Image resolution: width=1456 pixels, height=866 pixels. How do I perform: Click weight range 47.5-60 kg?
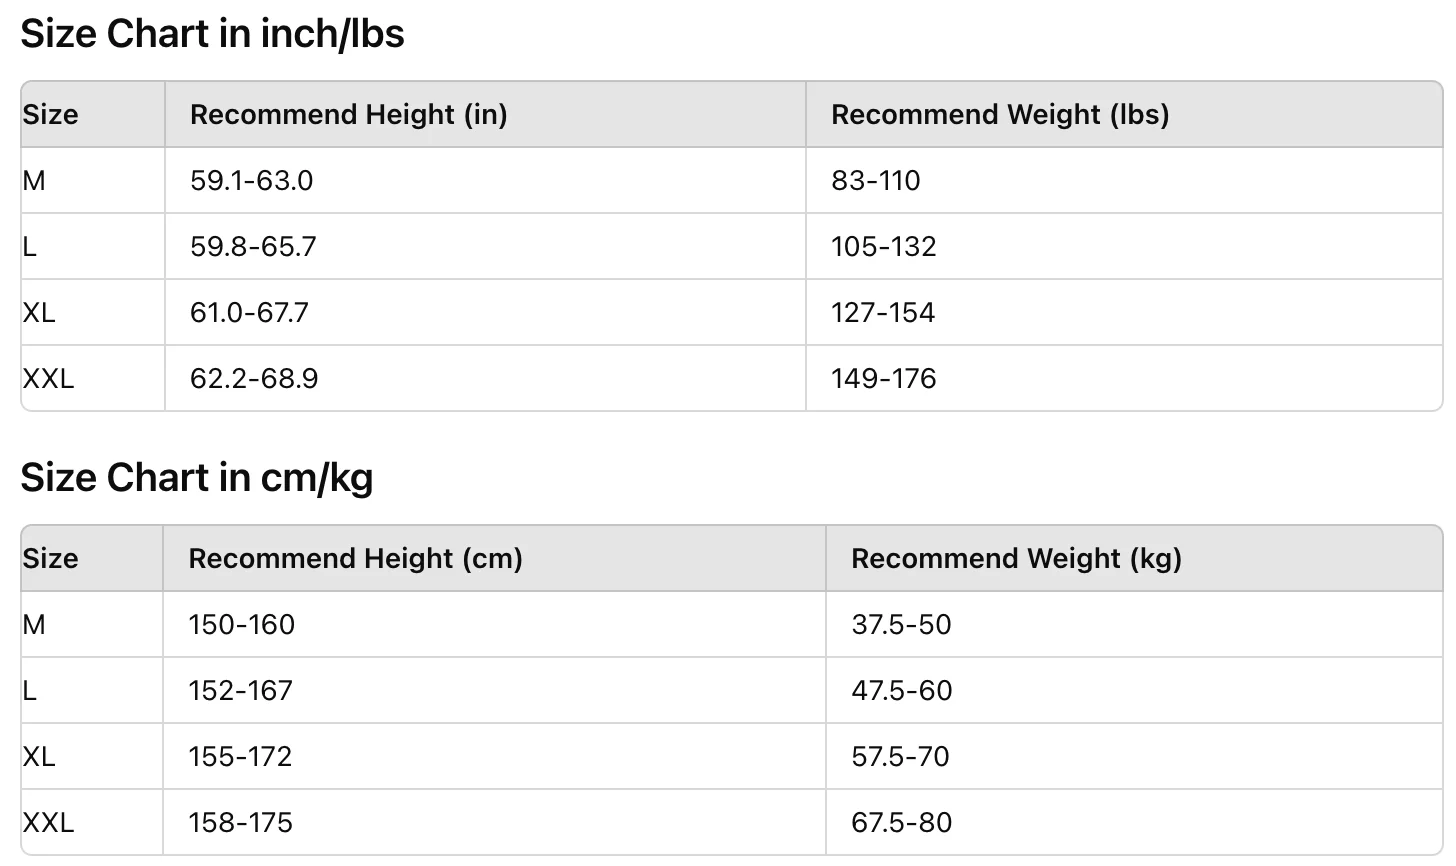point(901,691)
